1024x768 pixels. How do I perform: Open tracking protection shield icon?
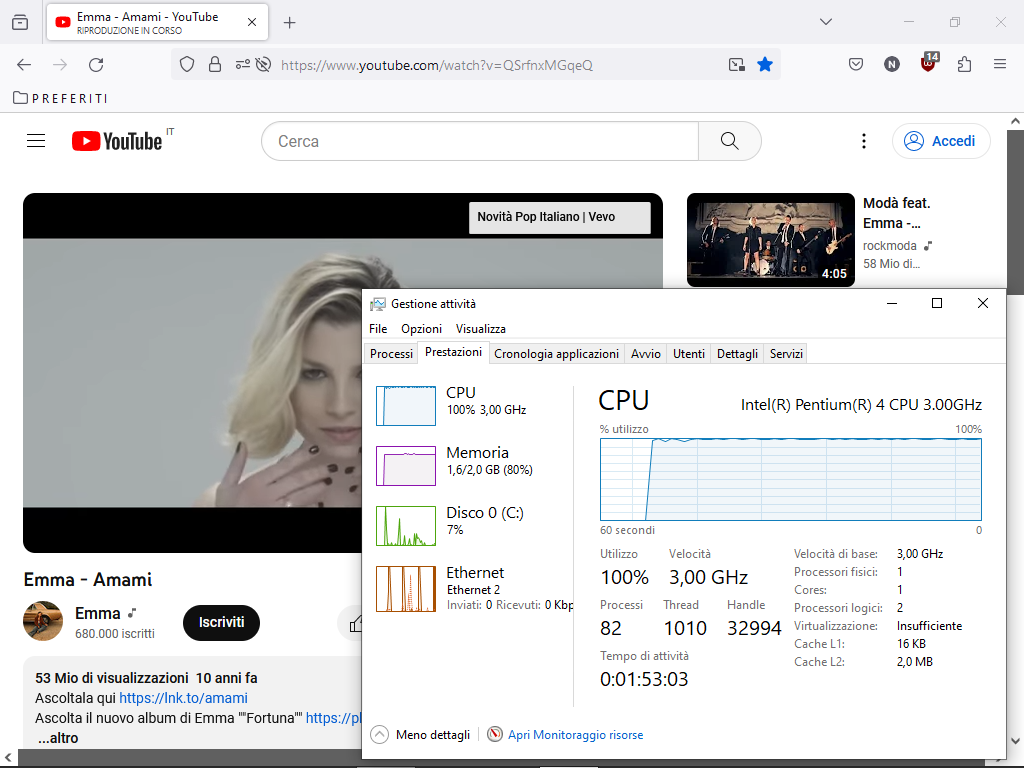coord(187,65)
